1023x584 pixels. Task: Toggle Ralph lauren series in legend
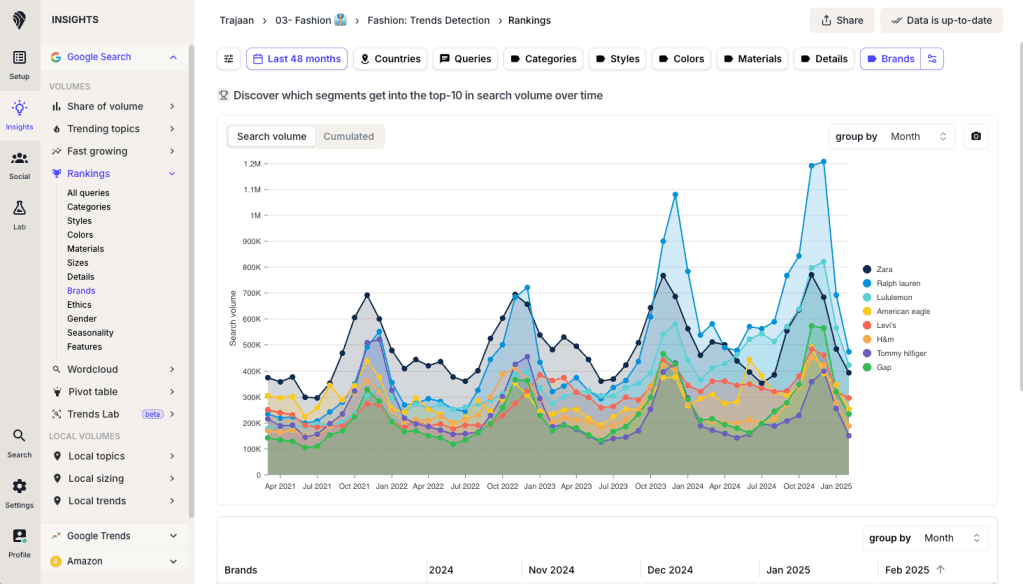click(891, 283)
